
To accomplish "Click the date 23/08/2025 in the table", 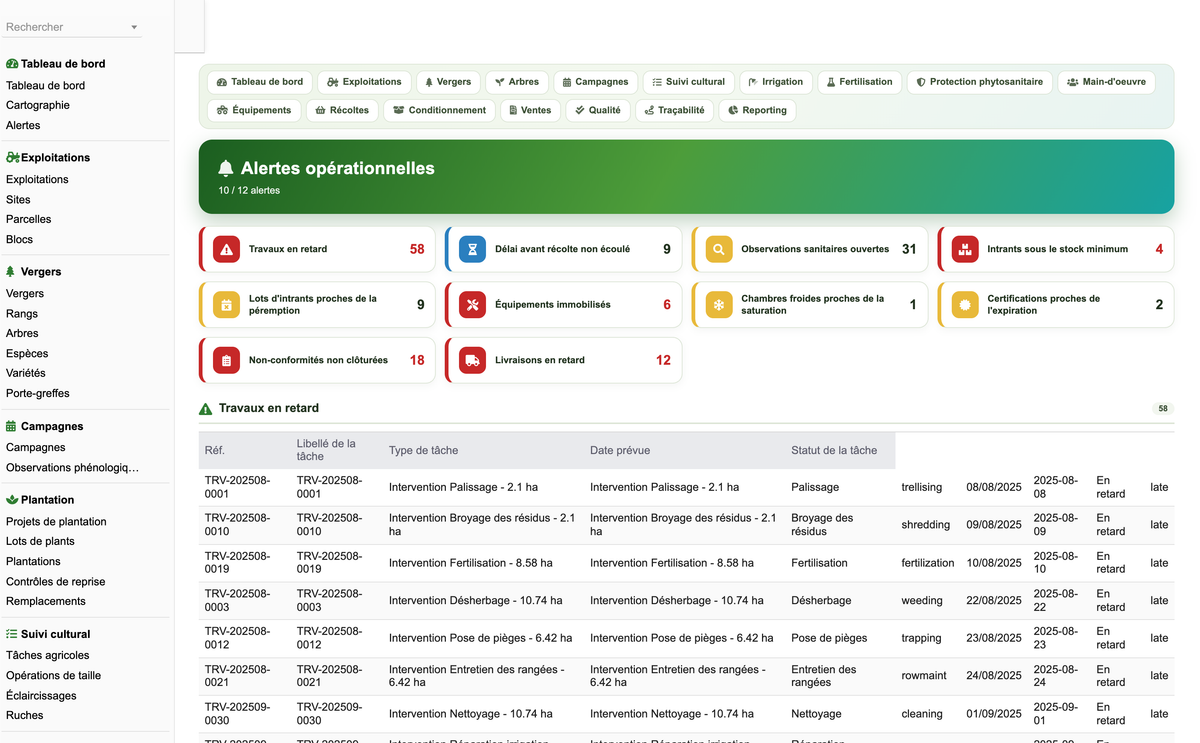I will pyautogui.click(x=994, y=638).
